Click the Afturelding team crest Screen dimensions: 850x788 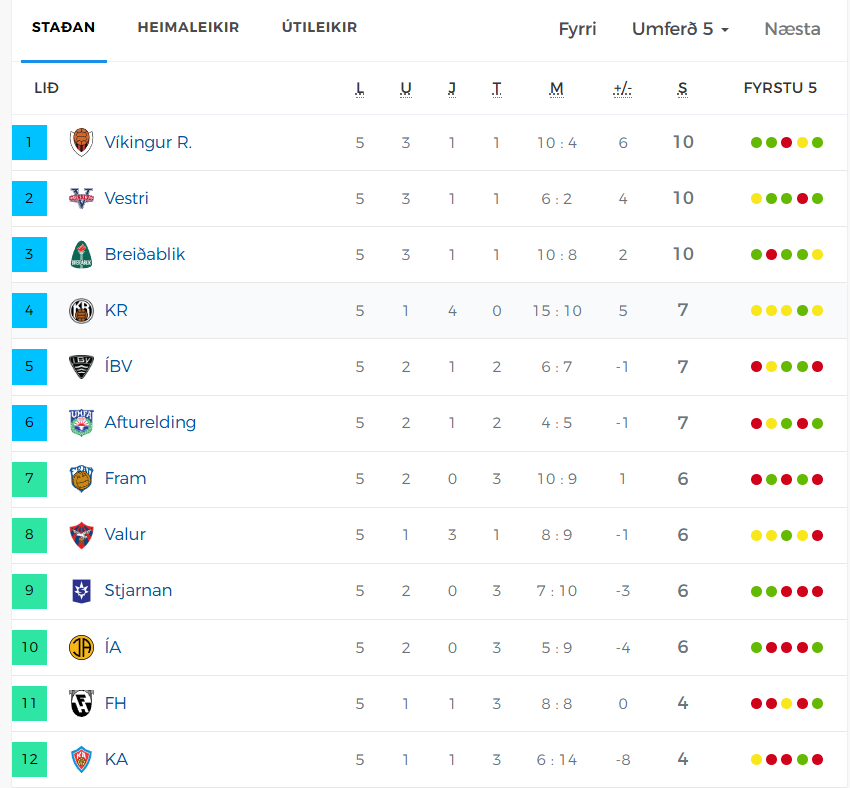click(81, 423)
